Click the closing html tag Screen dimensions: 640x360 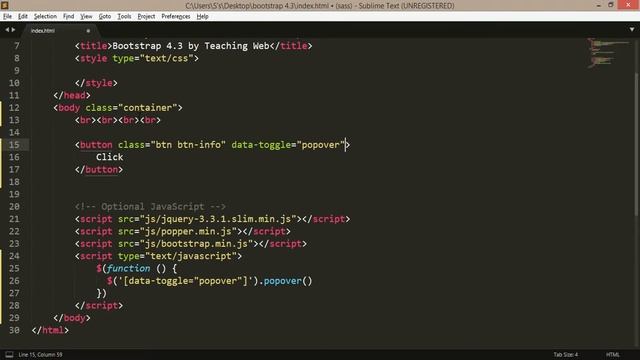pyautogui.click(x=50, y=330)
